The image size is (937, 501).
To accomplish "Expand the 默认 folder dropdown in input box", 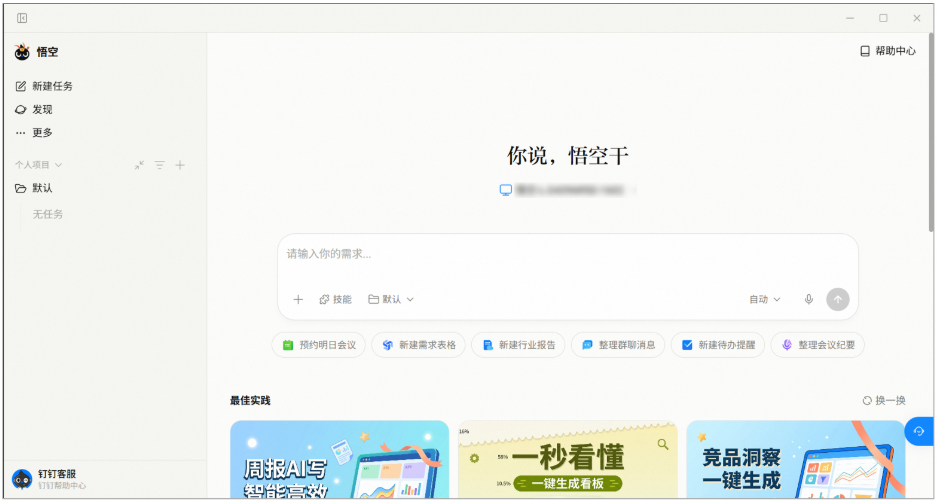I will point(391,300).
